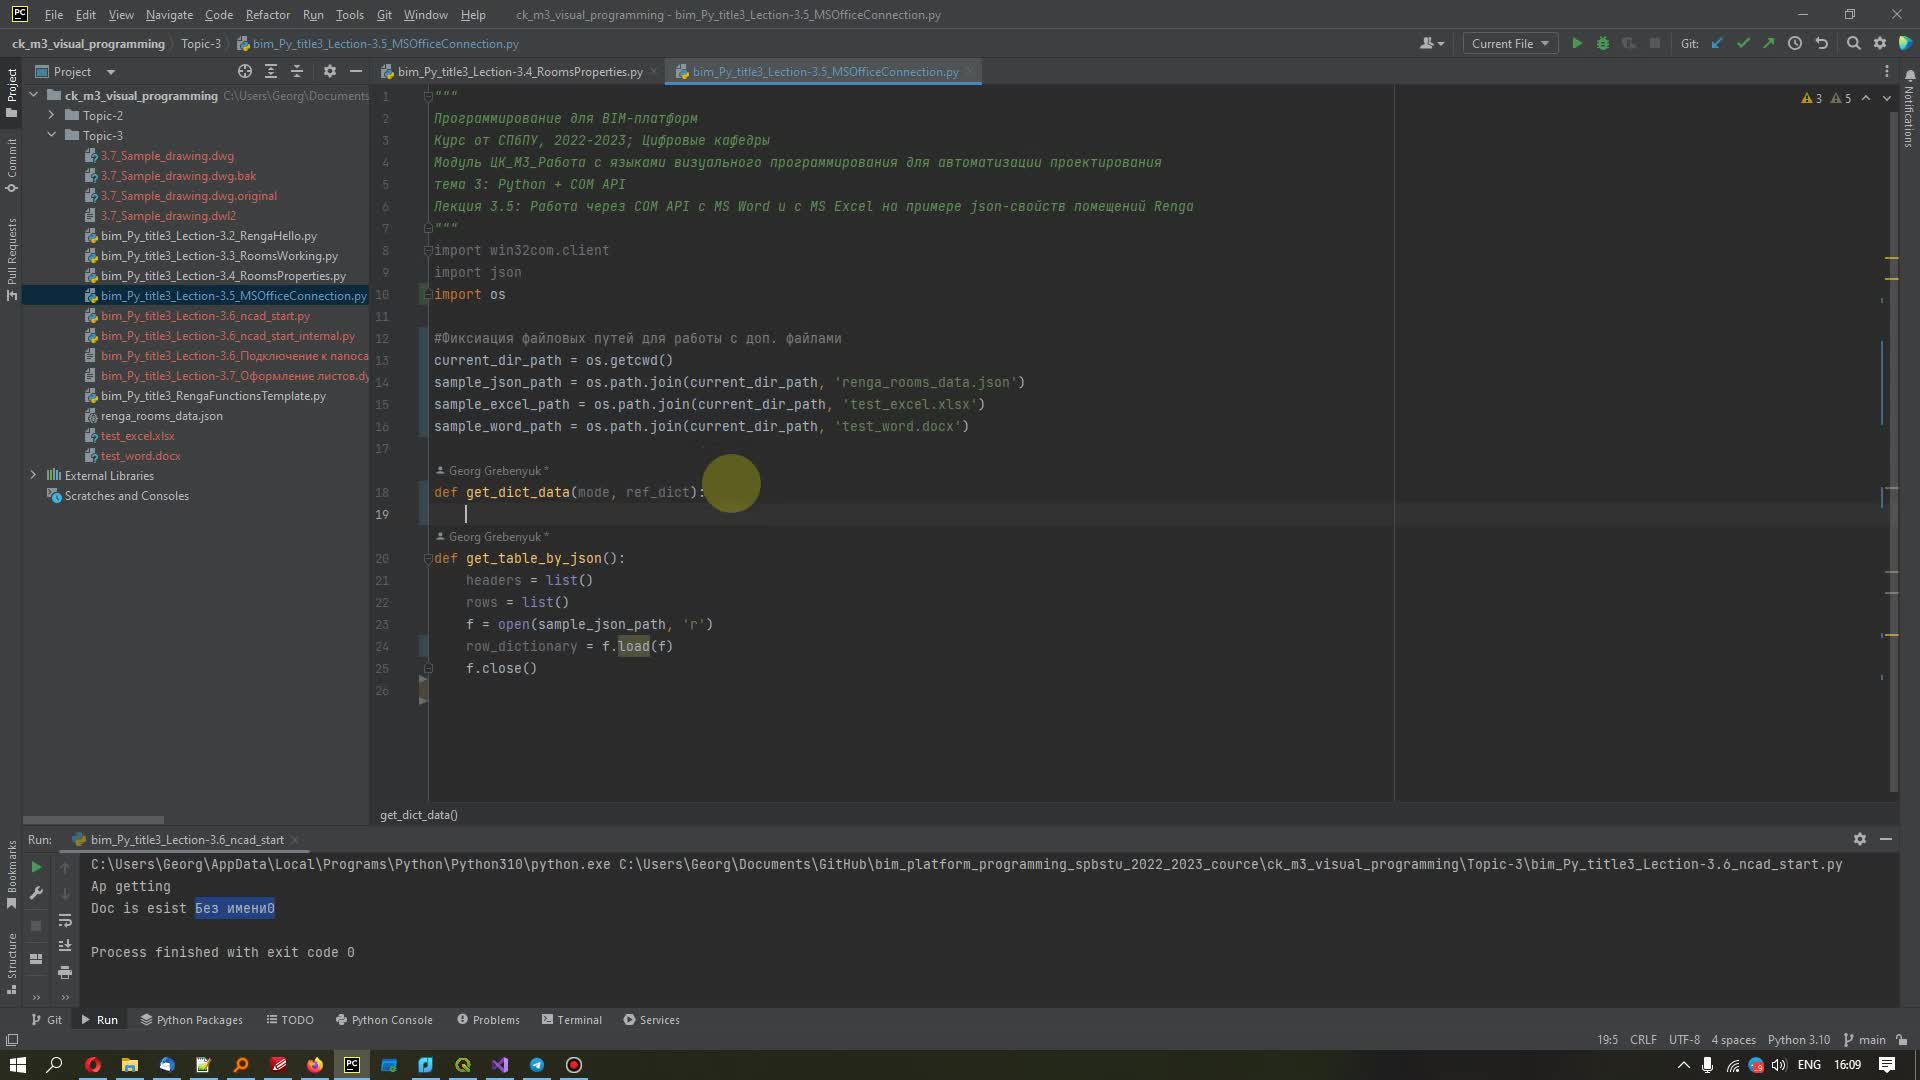Toggle the Pull Requests sidebar button
This screenshot has height=1080, width=1920.
tap(11, 259)
